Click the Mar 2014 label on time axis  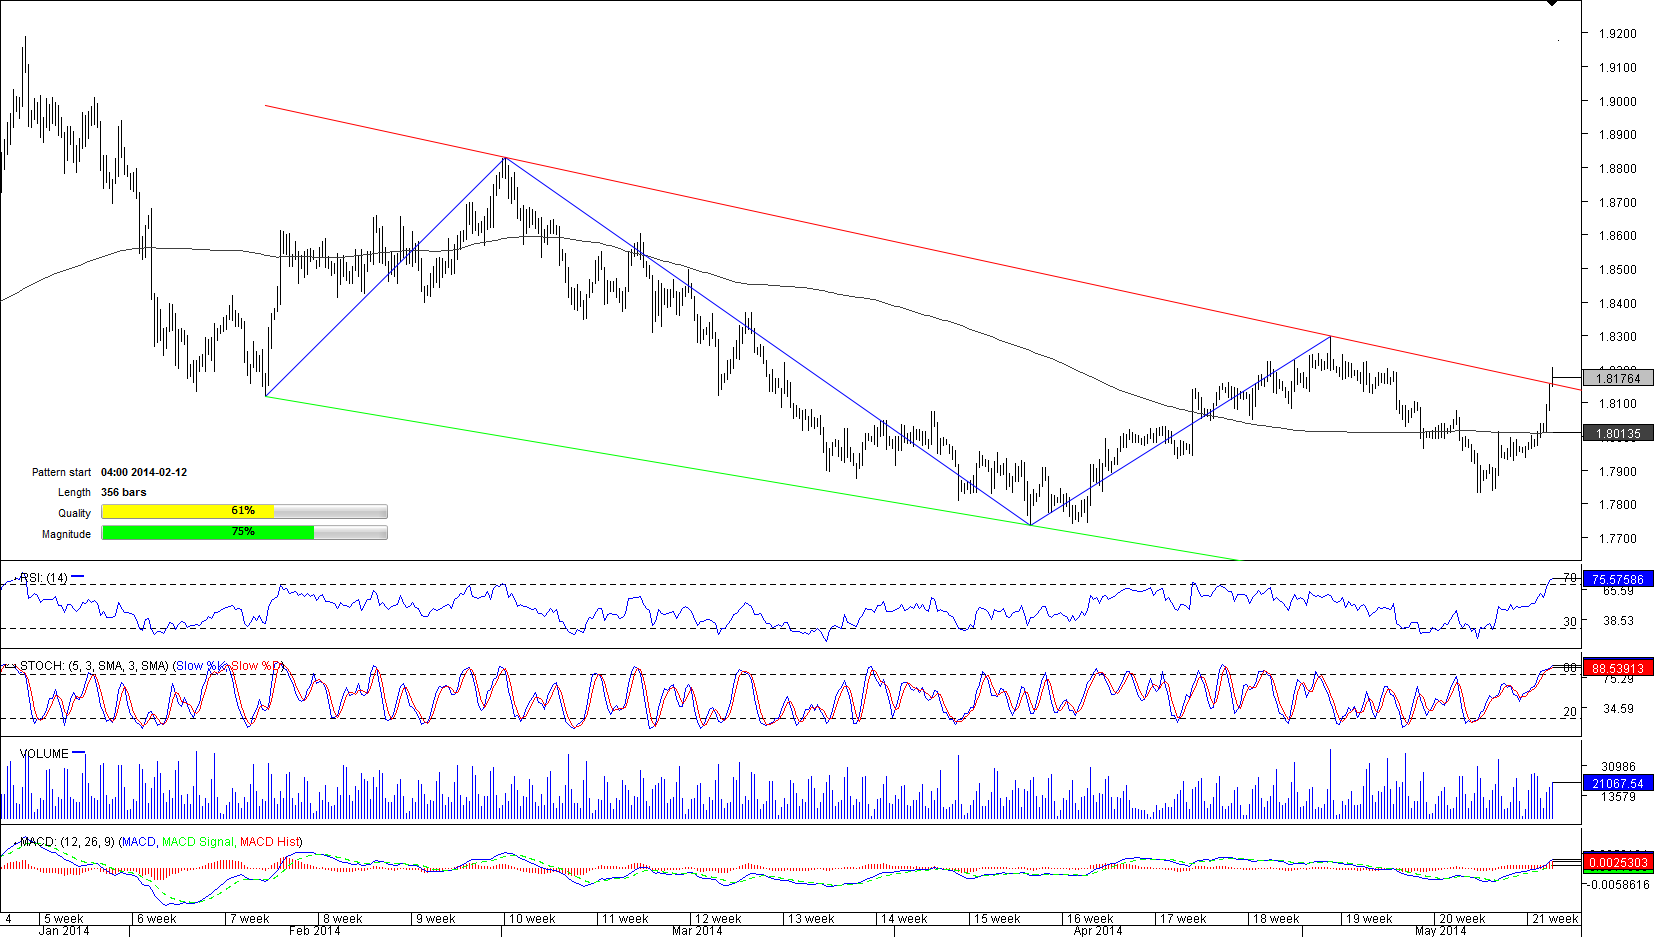click(x=697, y=931)
